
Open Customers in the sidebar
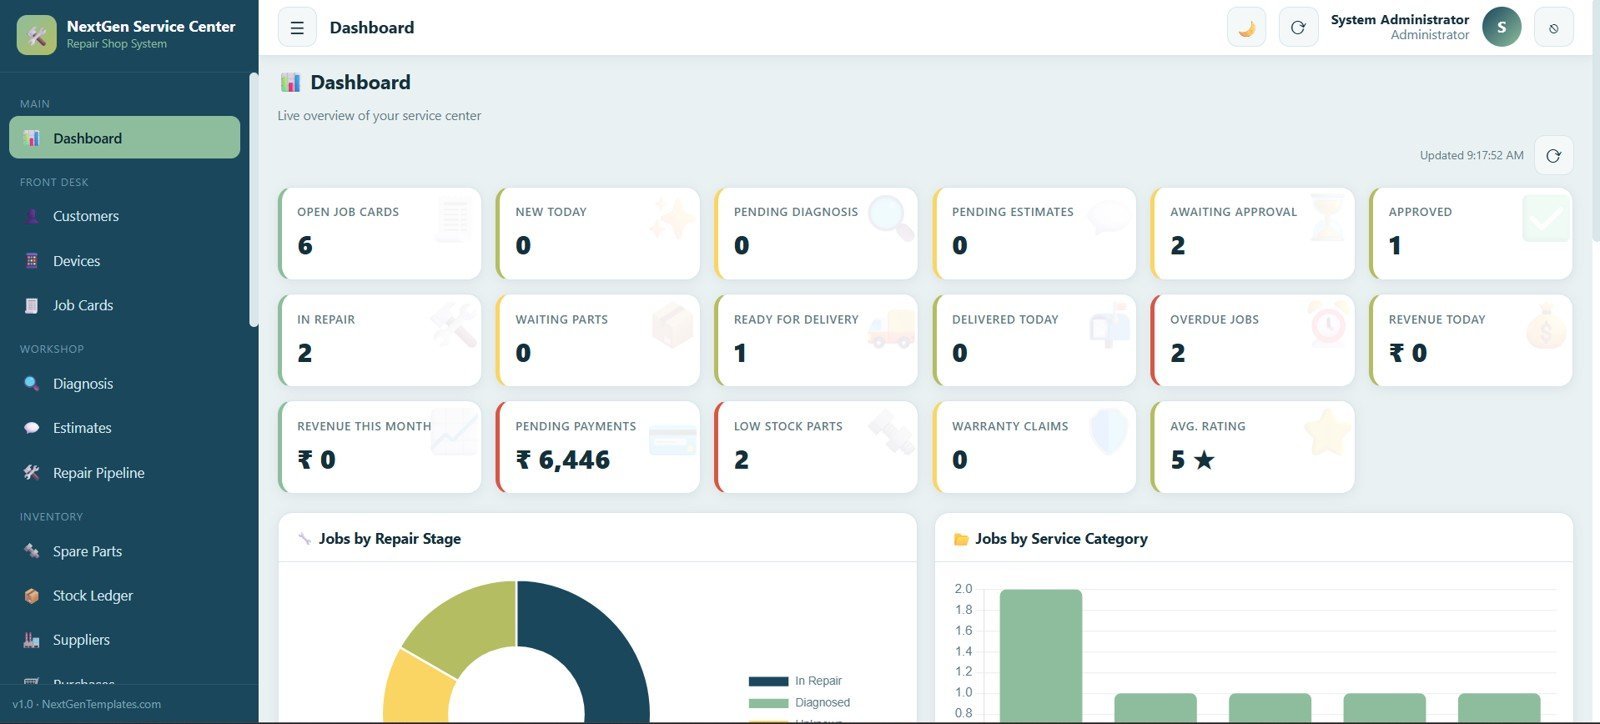click(x=124, y=216)
